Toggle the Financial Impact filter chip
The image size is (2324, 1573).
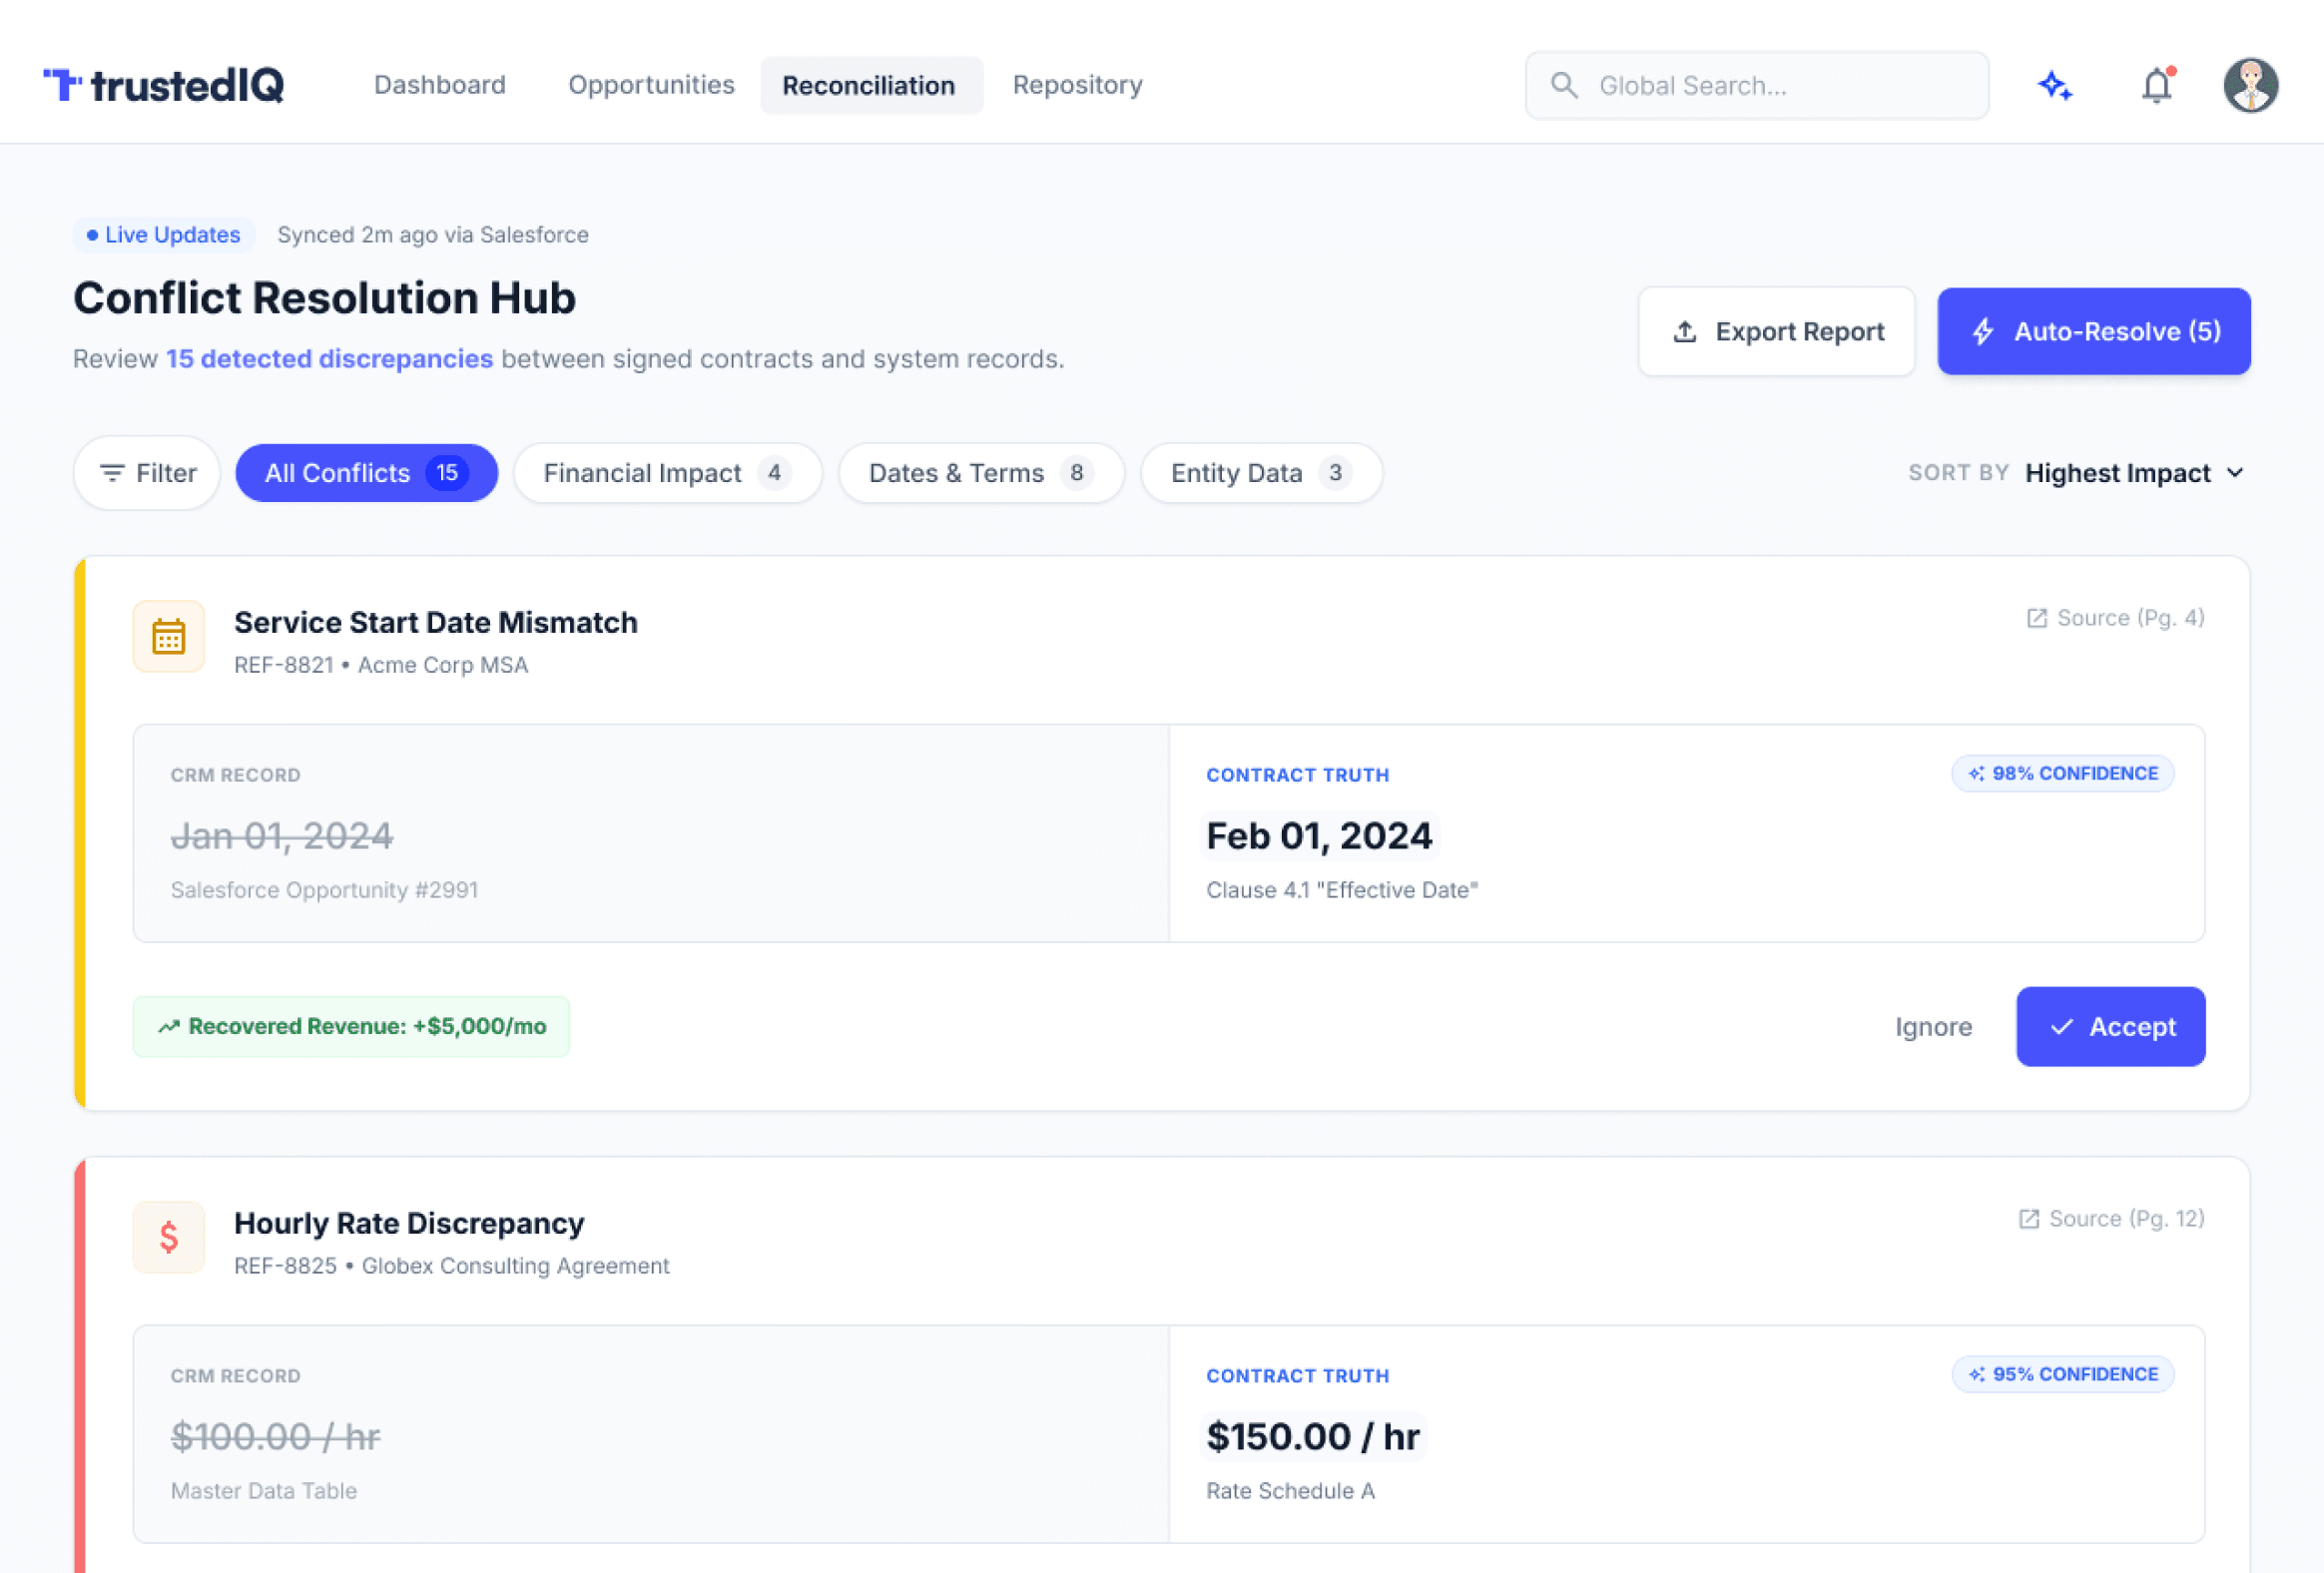[x=667, y=473]
